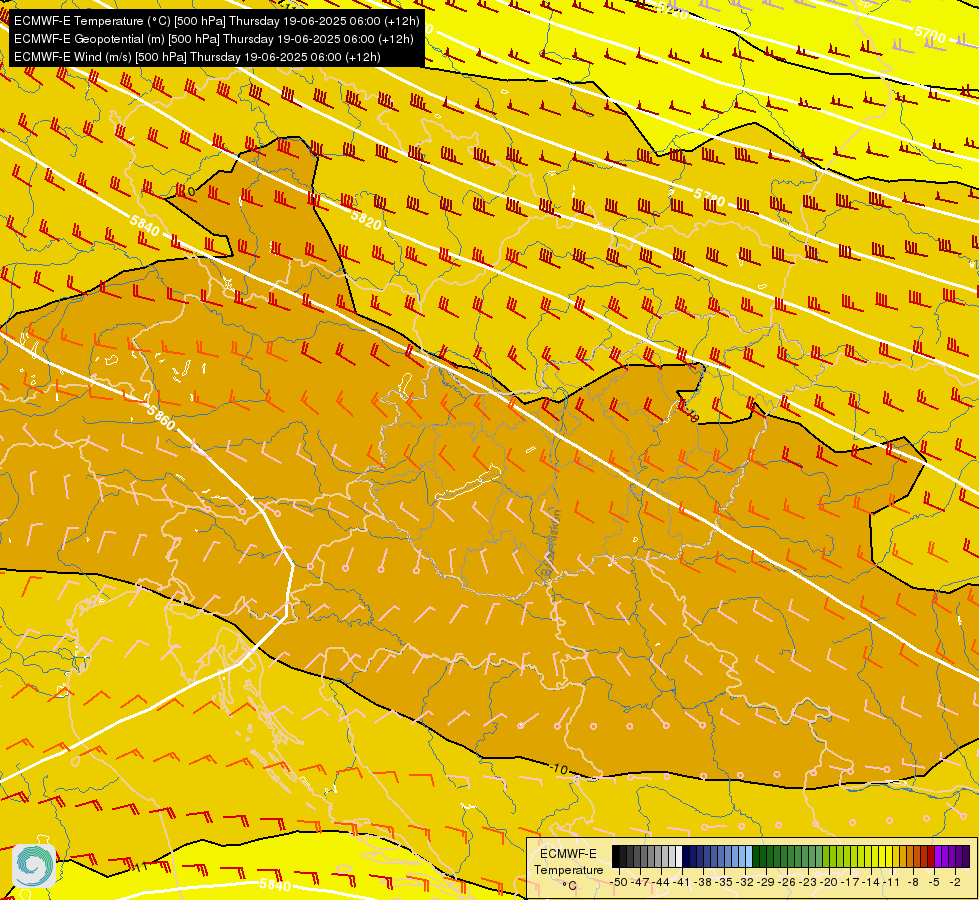Image resolution: width=979 pixels, height=900 pixels.
Task: Click the swirl logo icon
Action: coord(33,866)
